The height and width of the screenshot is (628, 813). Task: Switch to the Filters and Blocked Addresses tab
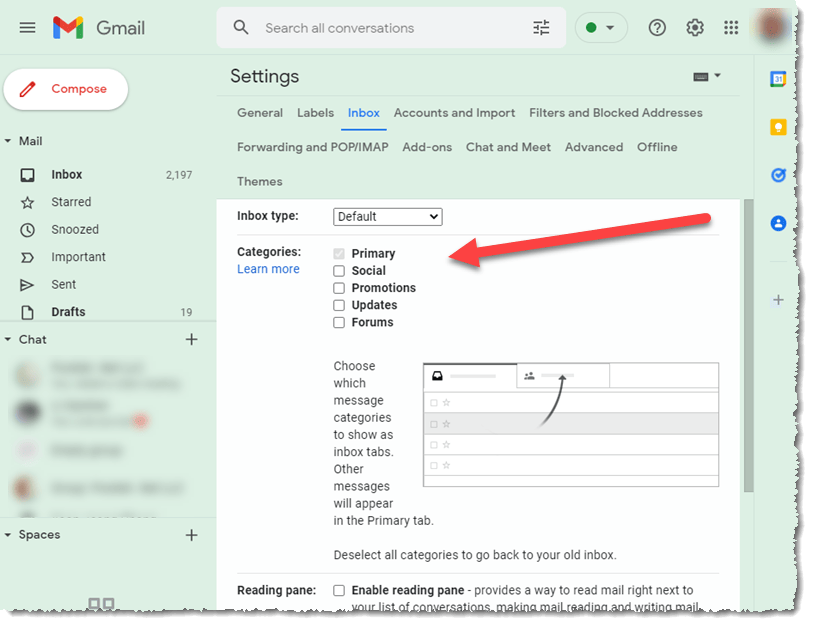615,113
